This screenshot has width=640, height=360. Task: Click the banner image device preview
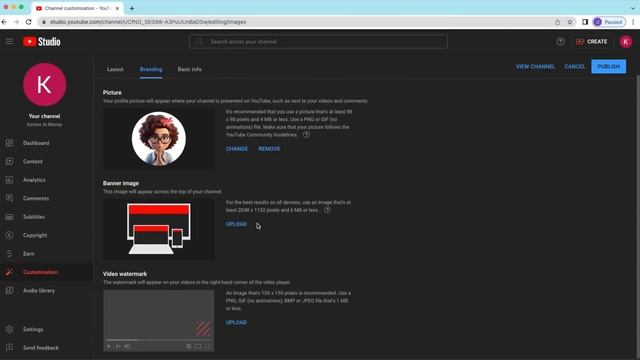(158, 229)
